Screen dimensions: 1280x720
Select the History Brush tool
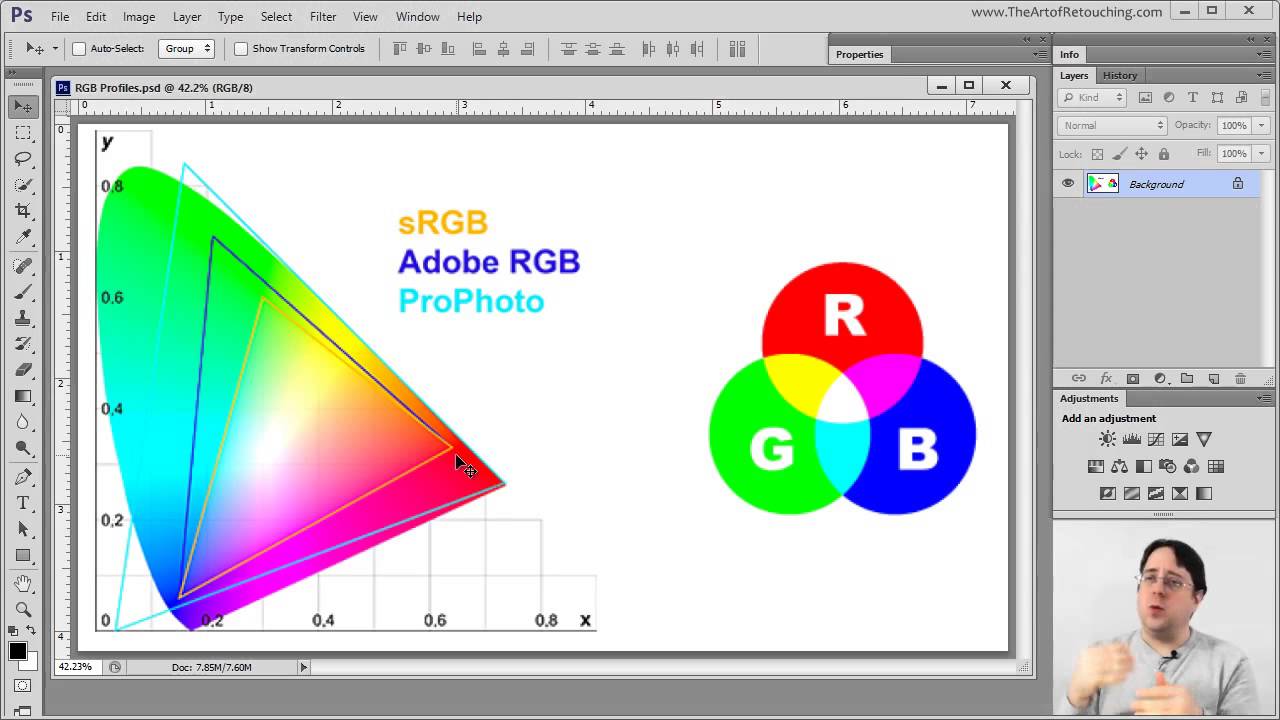23,344
